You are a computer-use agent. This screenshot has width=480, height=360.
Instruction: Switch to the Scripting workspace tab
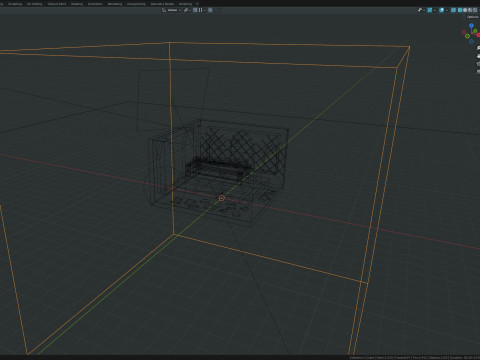click(185, 4)
